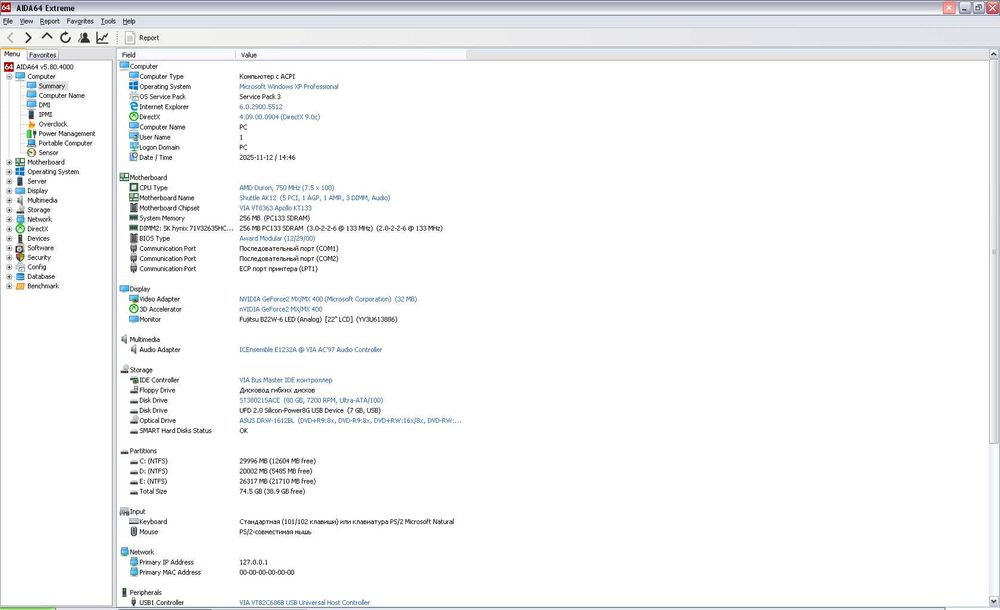Expand the Multimedia tree node
The image size is (1000, 610).
[x=9, y=201]
